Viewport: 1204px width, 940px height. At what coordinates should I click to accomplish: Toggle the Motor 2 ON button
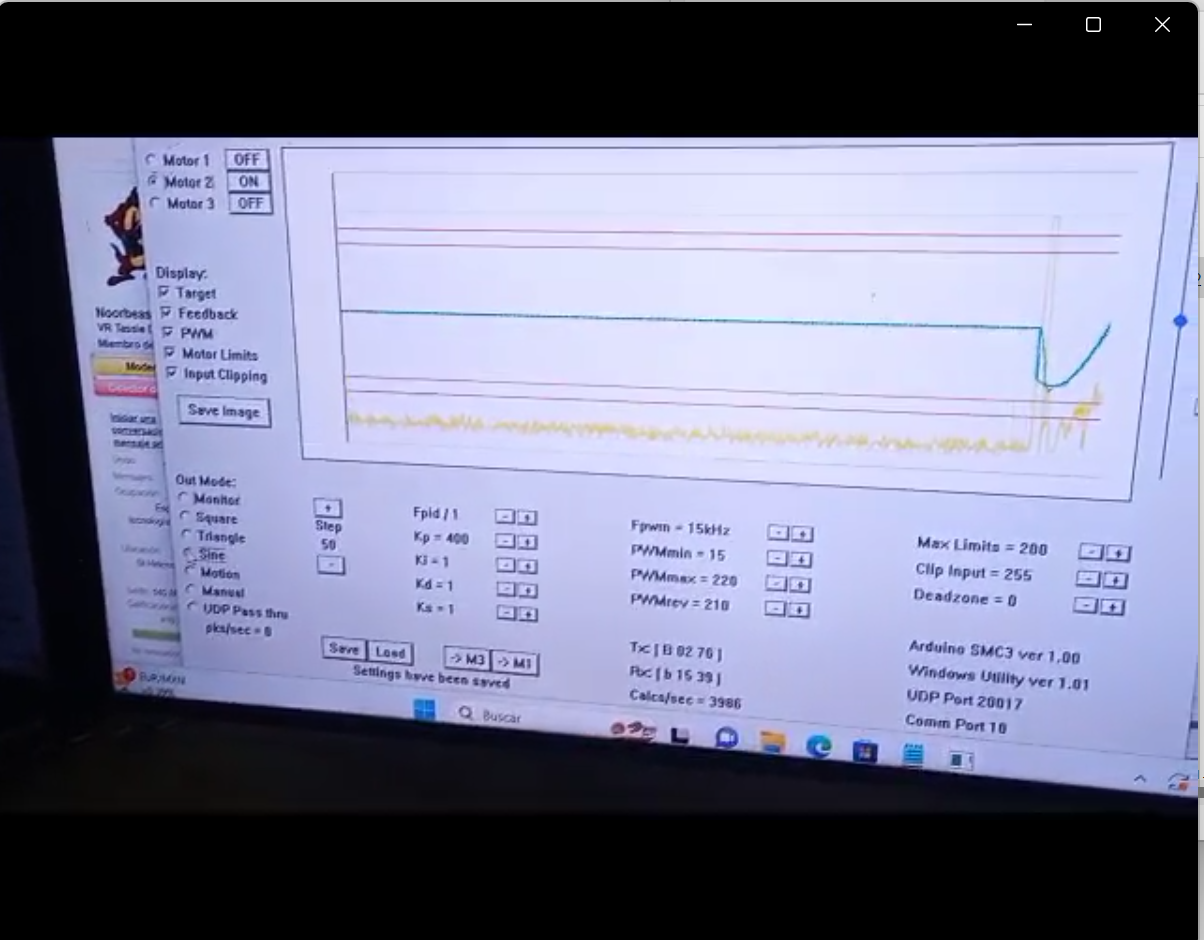(249, 182)
